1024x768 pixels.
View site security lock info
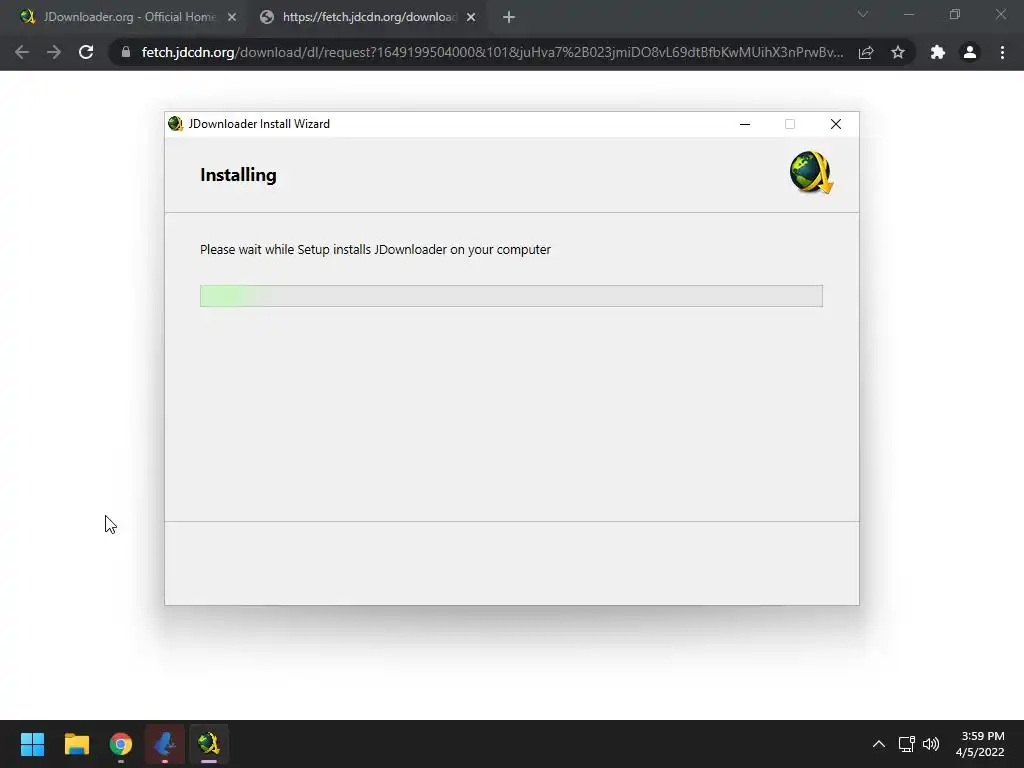click(126, 52)
